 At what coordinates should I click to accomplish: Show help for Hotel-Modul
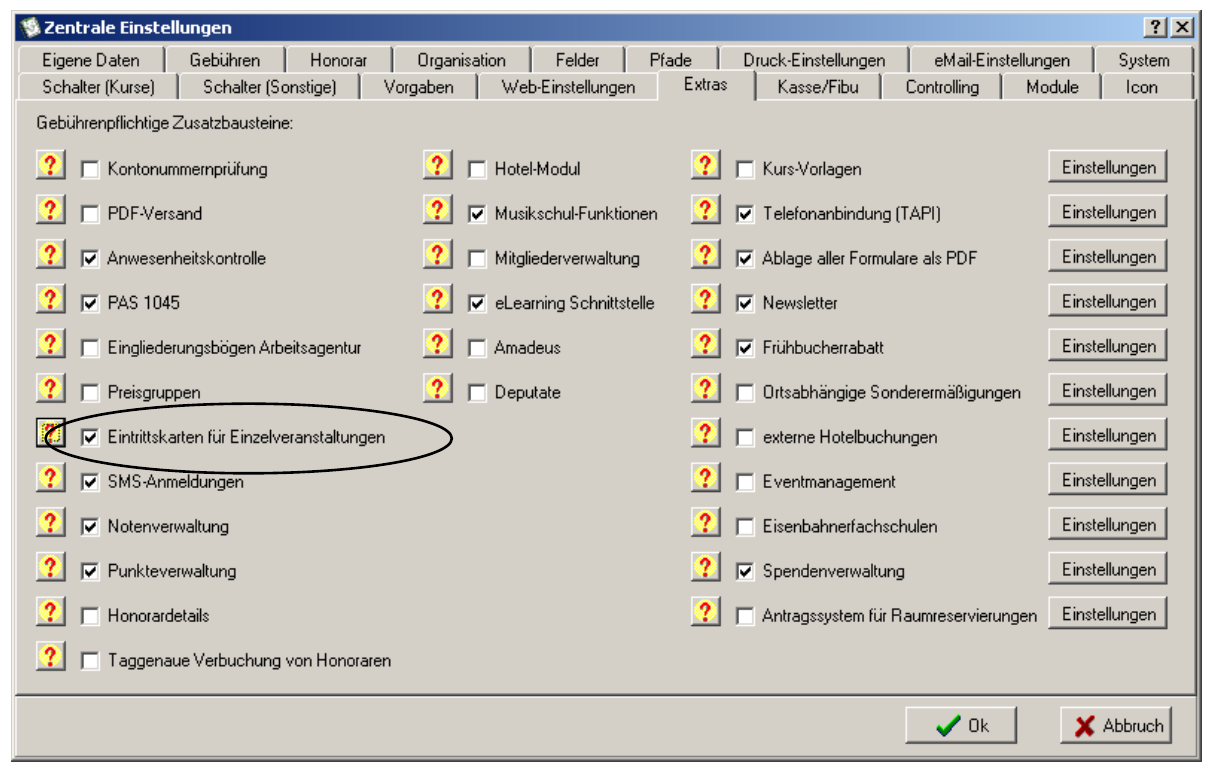[437, 165]
